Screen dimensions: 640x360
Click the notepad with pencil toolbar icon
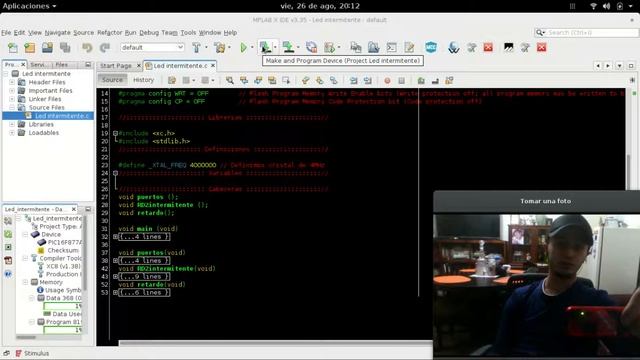(x=409, y=47)
